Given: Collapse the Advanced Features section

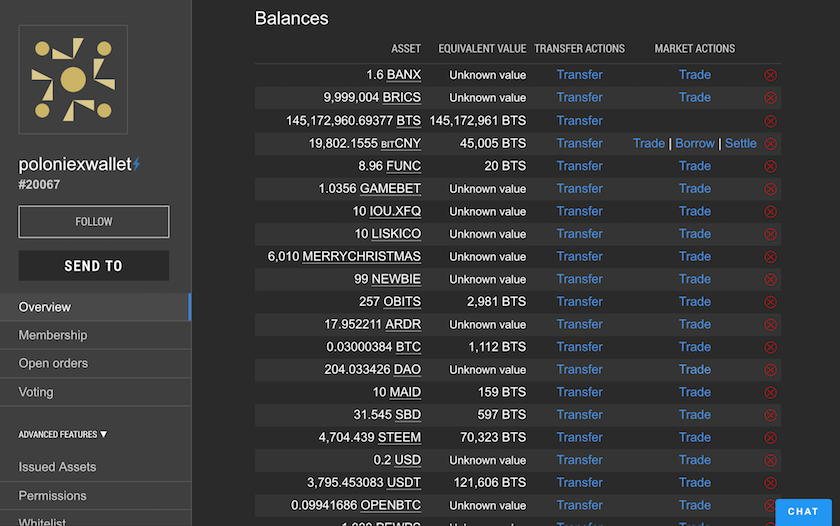Looking at the screenshot, I should pos(63,434).
